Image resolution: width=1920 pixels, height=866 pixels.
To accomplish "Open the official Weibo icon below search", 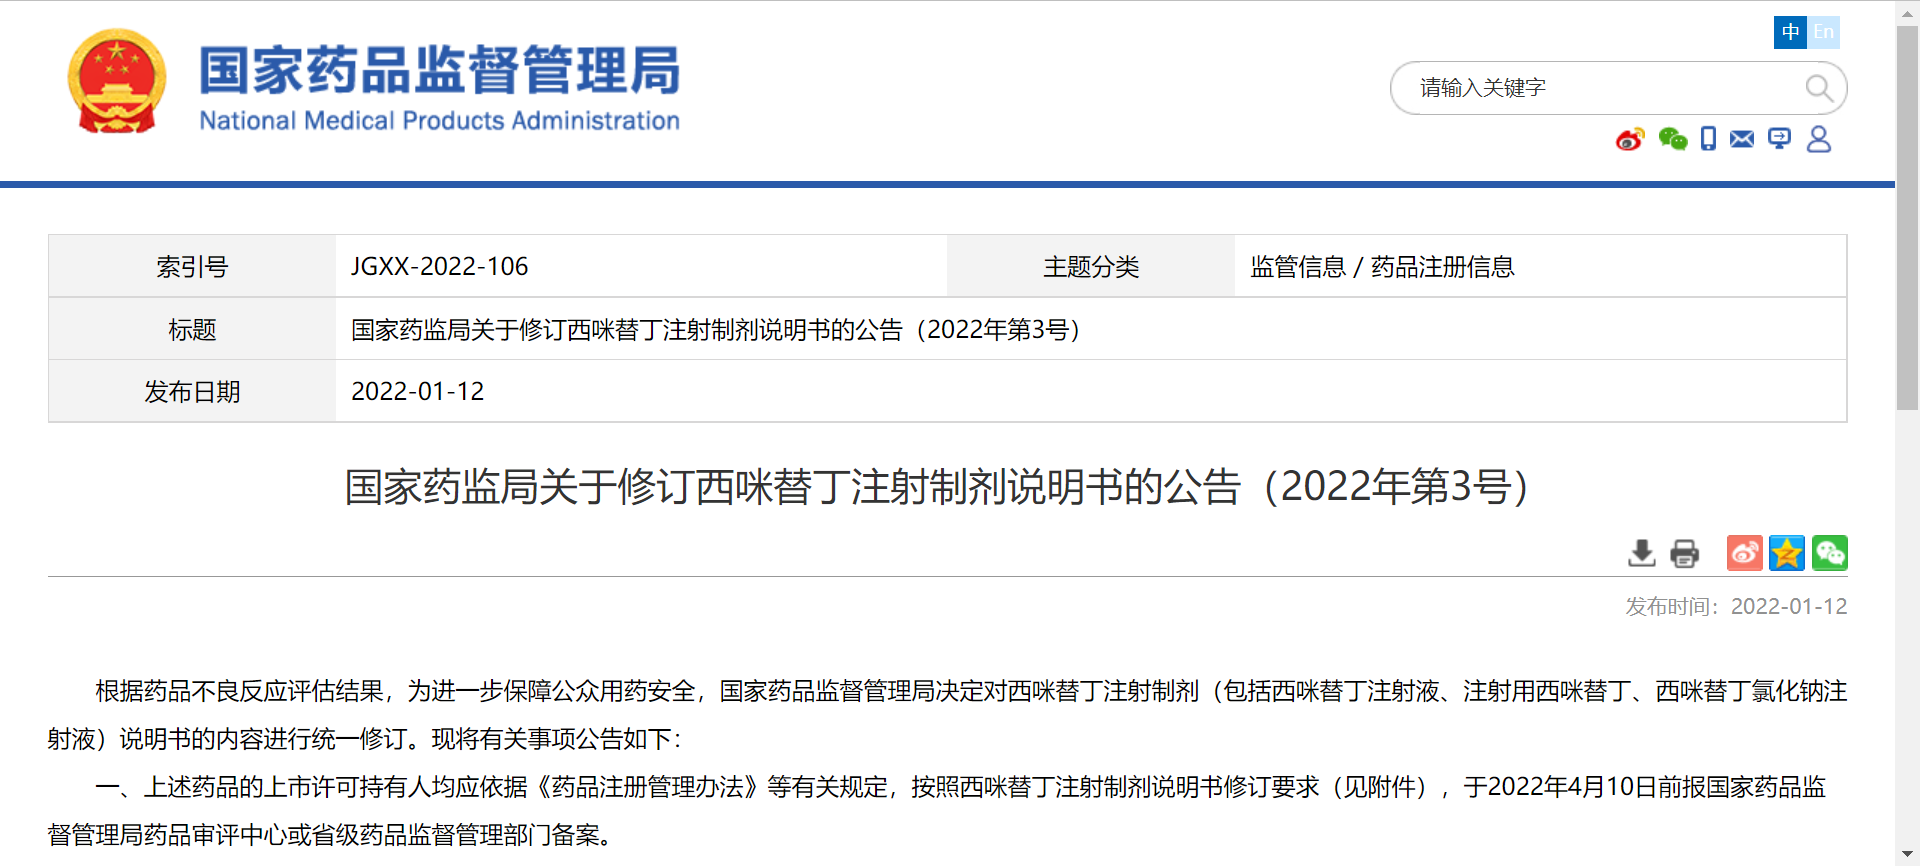I will [1630, 139].
